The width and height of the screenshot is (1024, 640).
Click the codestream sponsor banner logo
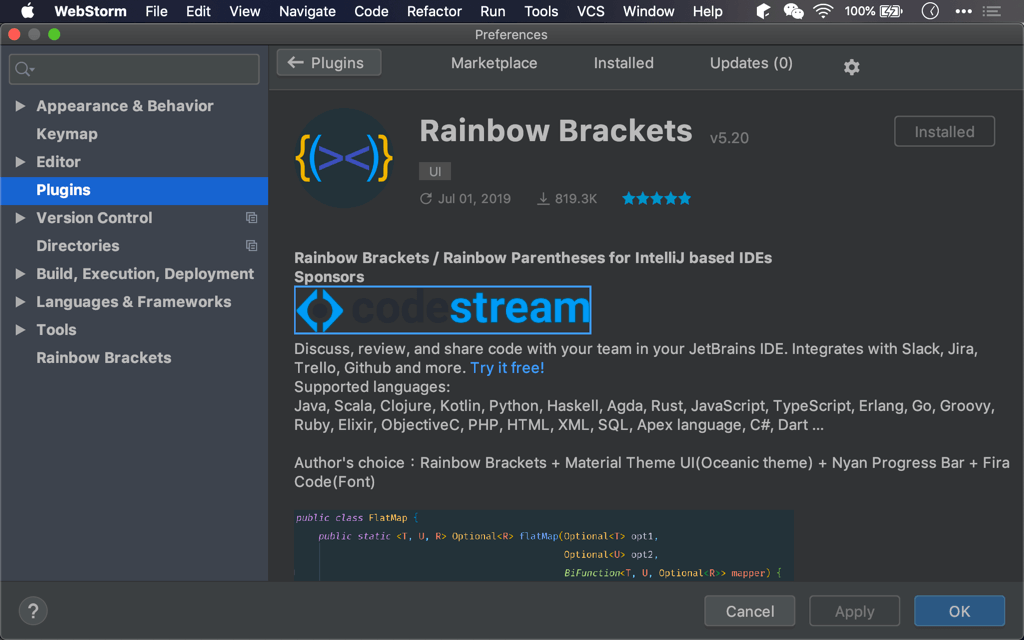click(442, 310)
